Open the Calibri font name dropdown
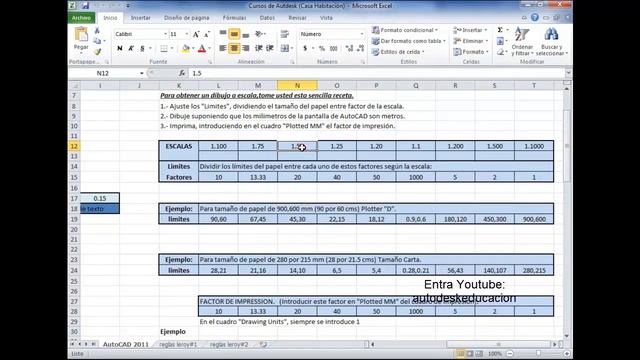The width and height of the screenshot is (640, 360). click(165, 34)
